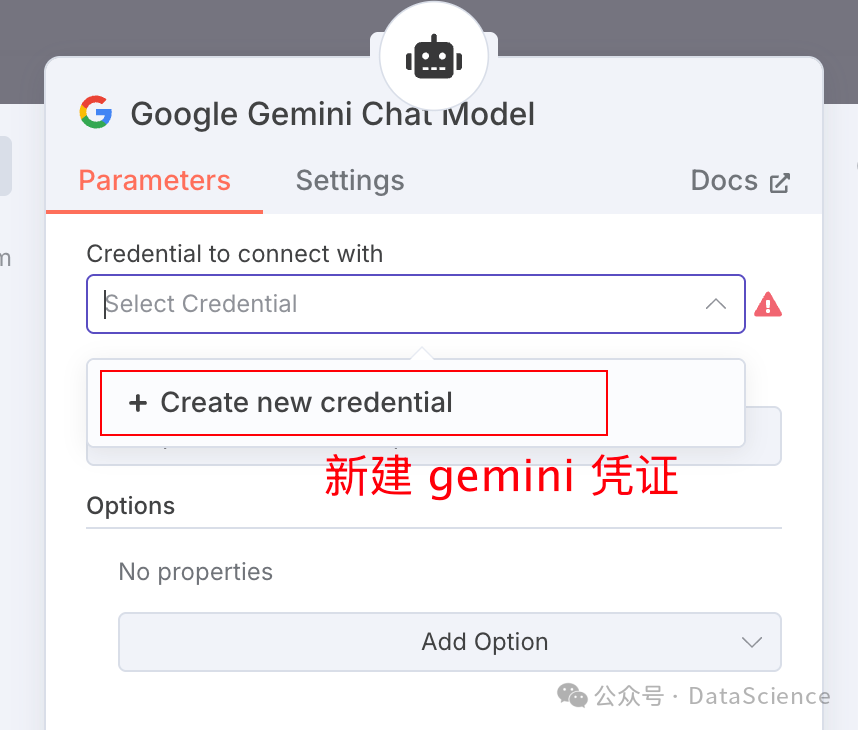Click the Google G logo icon
858x730 pixels.
(96, 112)
